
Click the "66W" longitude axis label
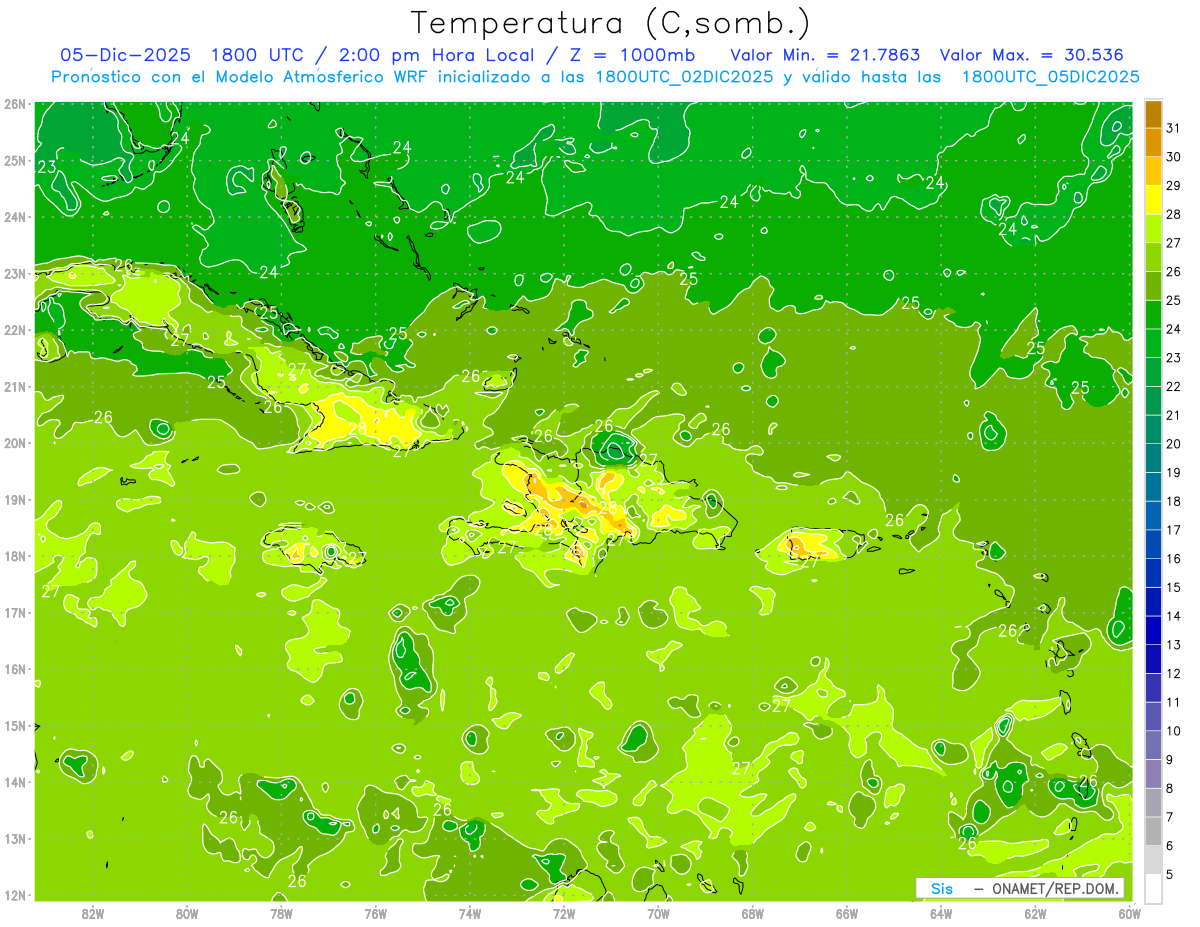click(847, 913)
